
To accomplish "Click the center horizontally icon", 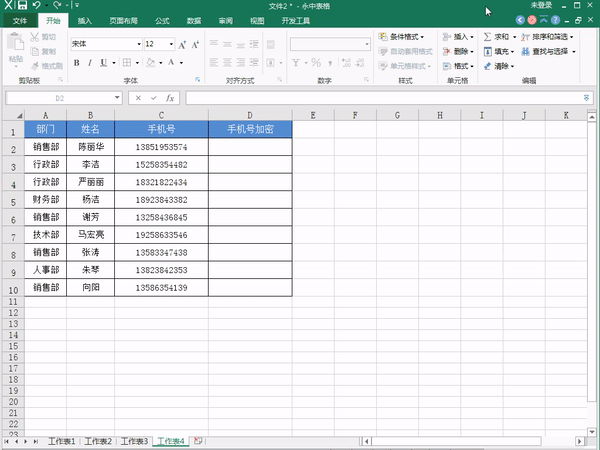I will click(x=227, y=62).
